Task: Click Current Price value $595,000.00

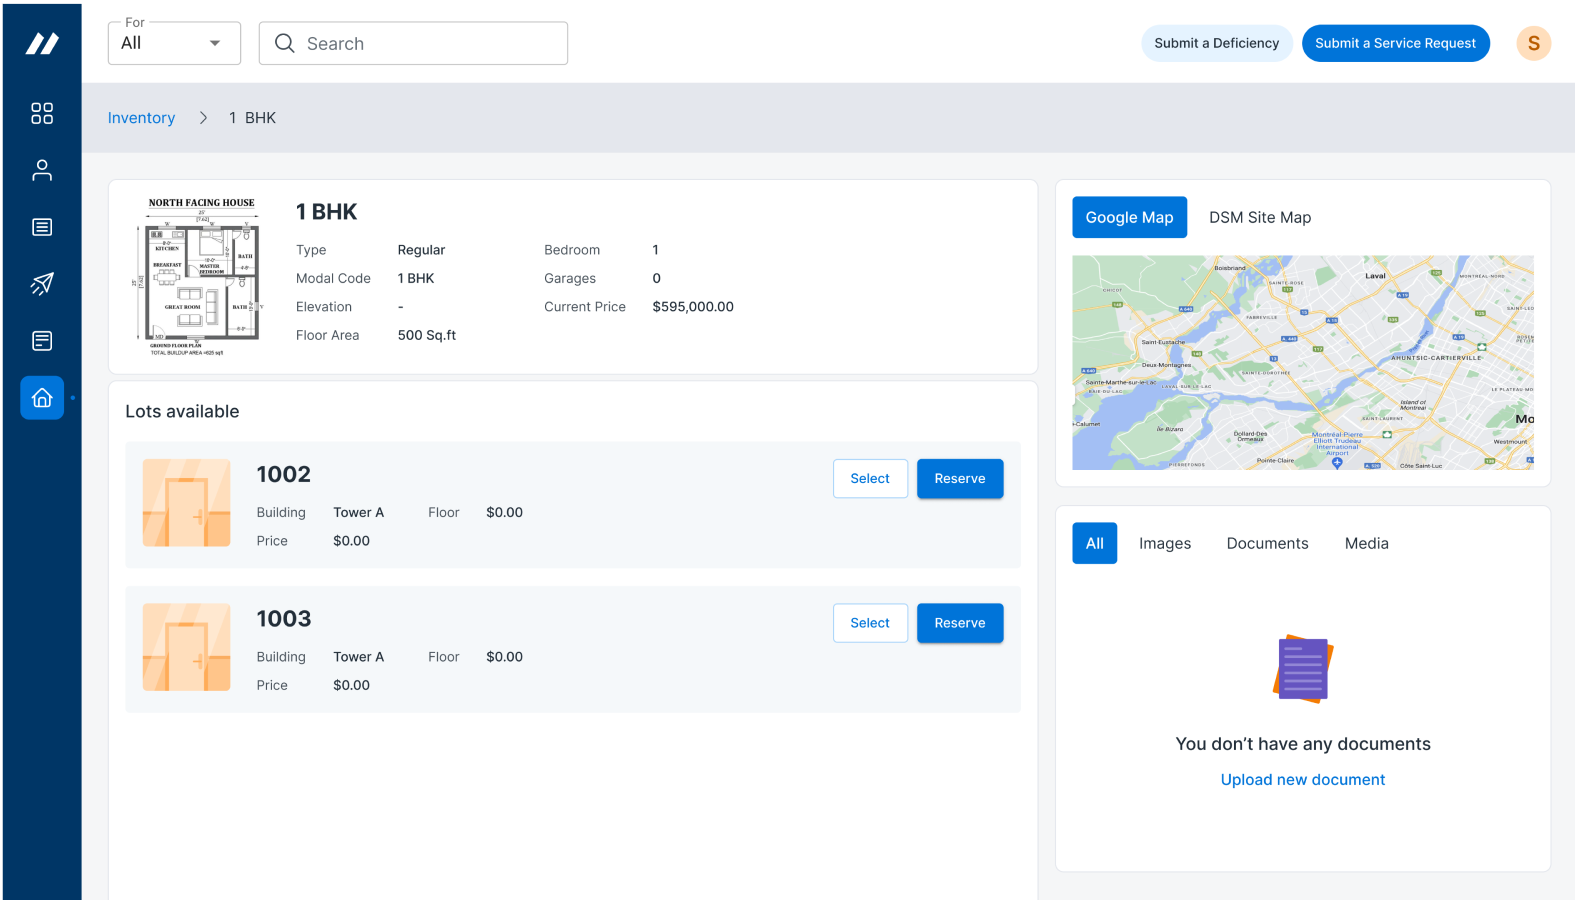Action: pyautogui.click(x=693, y=307)
